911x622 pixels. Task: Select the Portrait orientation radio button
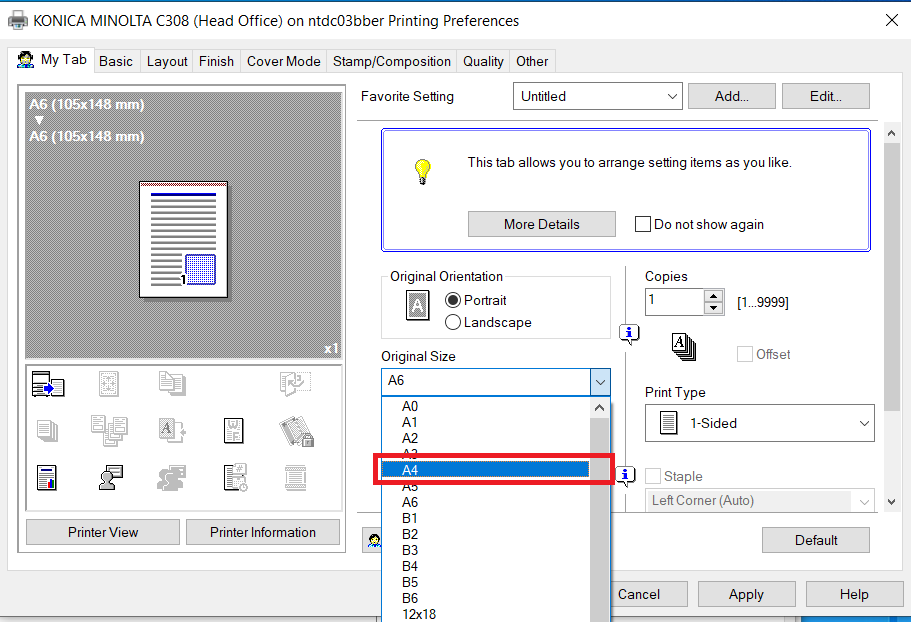point(453,300)
